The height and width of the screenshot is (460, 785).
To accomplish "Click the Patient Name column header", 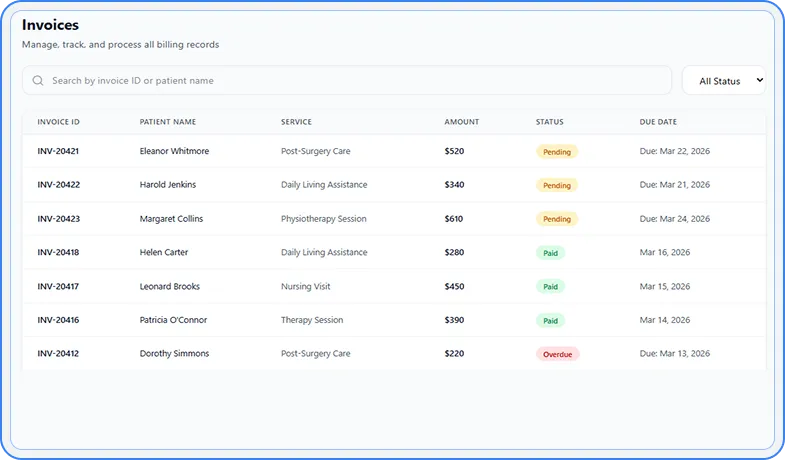I will 167,122.
